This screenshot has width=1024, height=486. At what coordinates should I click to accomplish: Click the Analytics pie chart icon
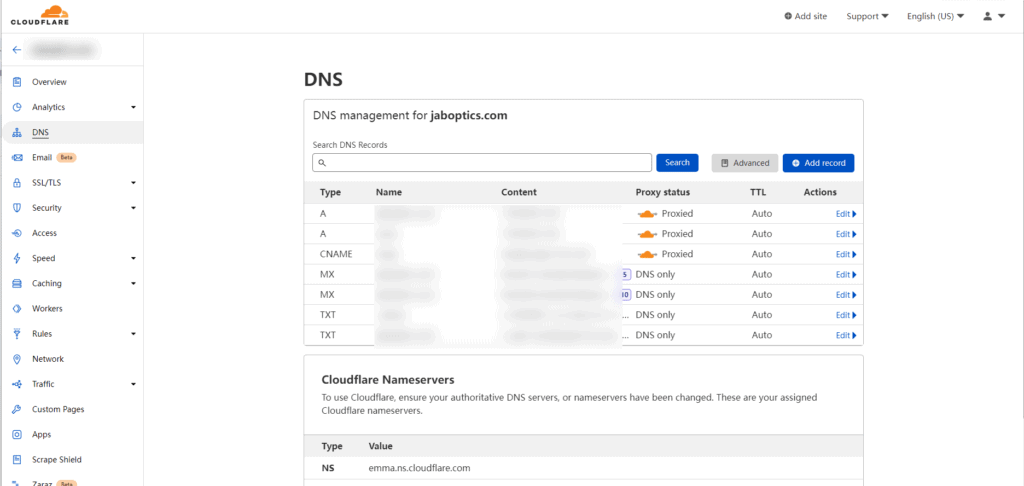(x=18, y=107)
